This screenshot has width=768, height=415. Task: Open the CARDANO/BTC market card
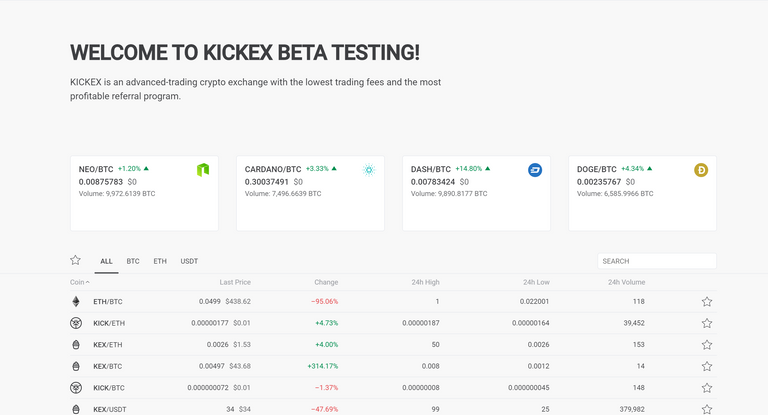click(311, 194)
